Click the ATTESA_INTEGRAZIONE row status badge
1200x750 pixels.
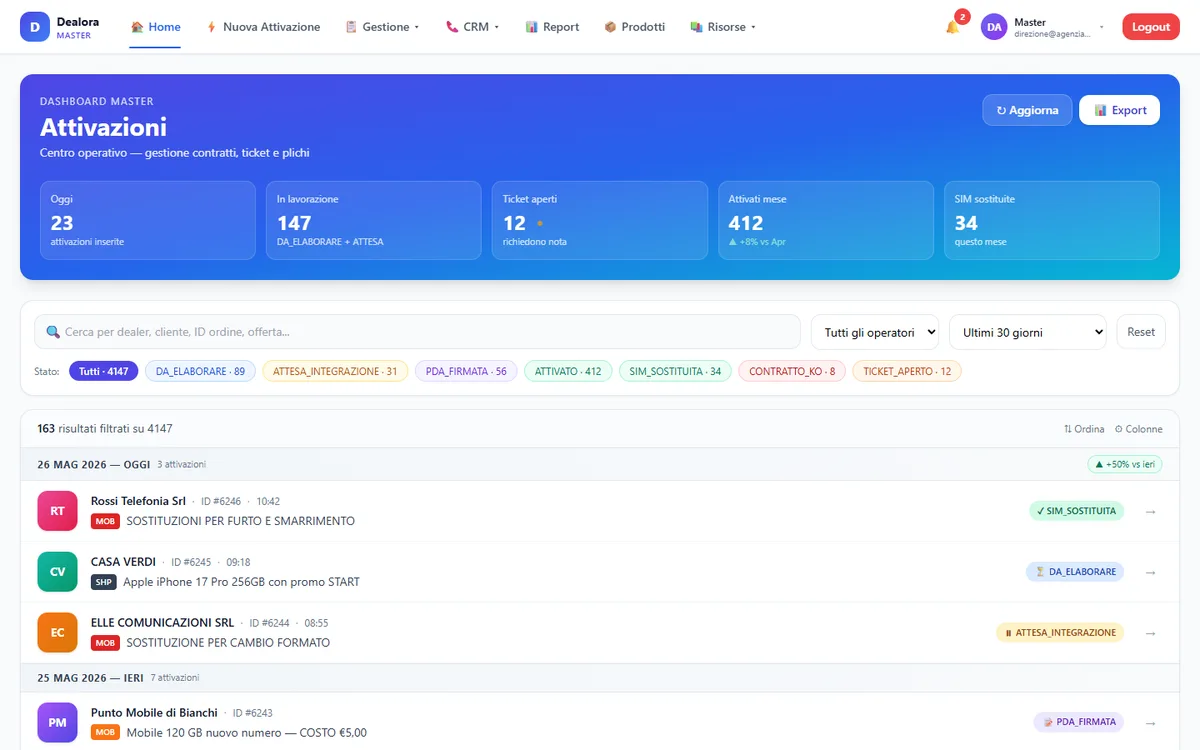pyautogui.click(x=1060, y=633)
